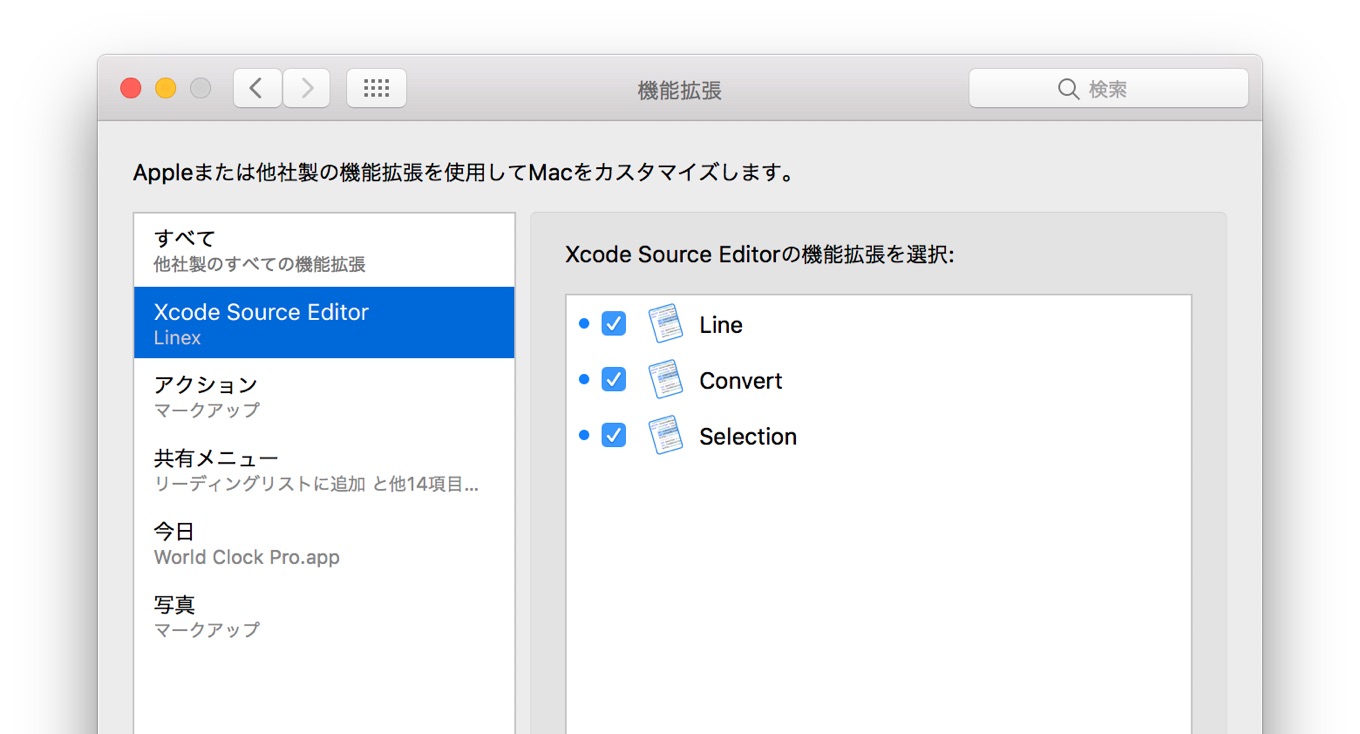
Task: Open the アクション extensions category
Action: (x=324, y=396)
